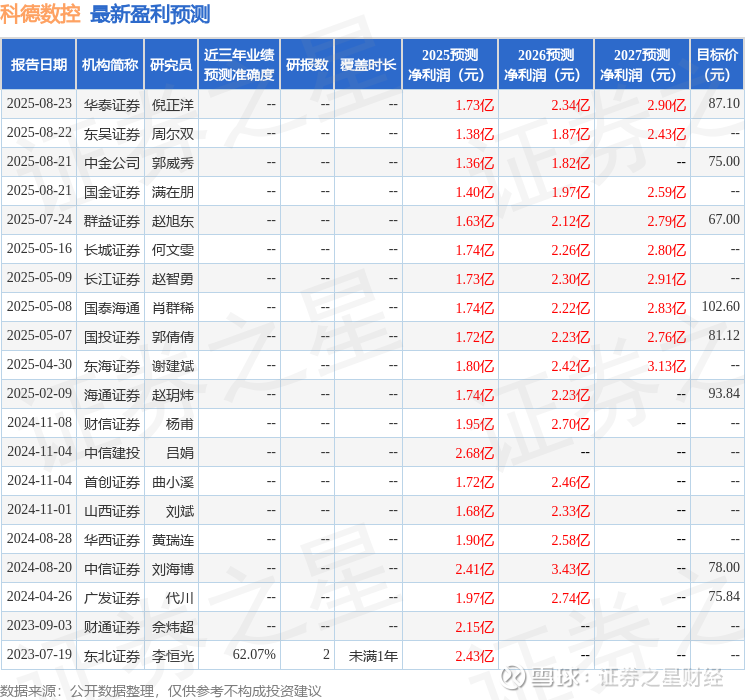Click target price 87.10

coord(724,103)
